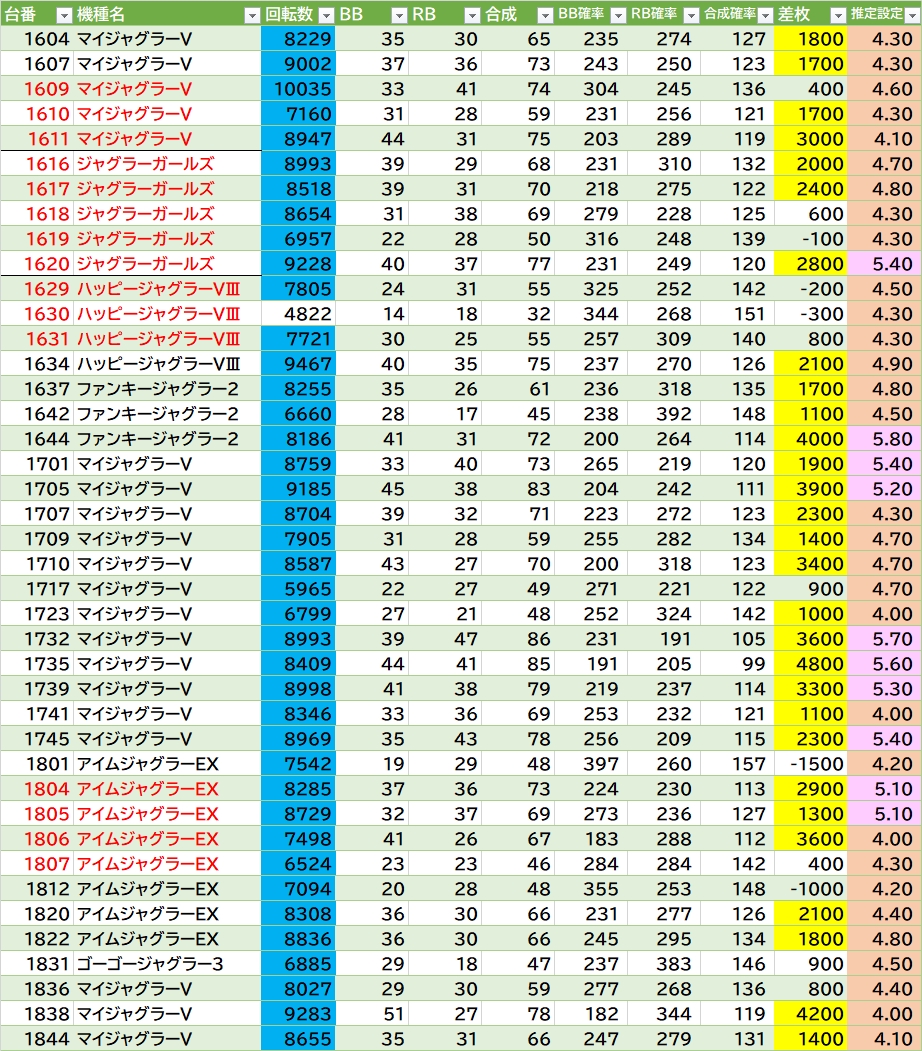Select rotation count cell 10035
Viewport: 922px width, 1051px height.
coord(298,88)
